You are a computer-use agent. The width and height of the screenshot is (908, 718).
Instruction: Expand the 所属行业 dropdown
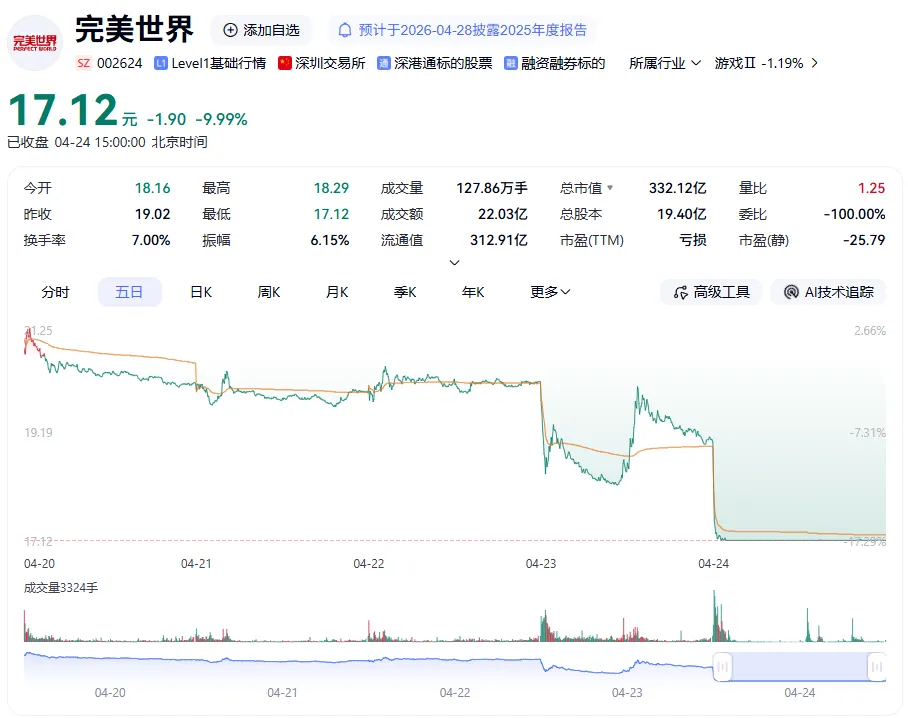pos(665,63)
